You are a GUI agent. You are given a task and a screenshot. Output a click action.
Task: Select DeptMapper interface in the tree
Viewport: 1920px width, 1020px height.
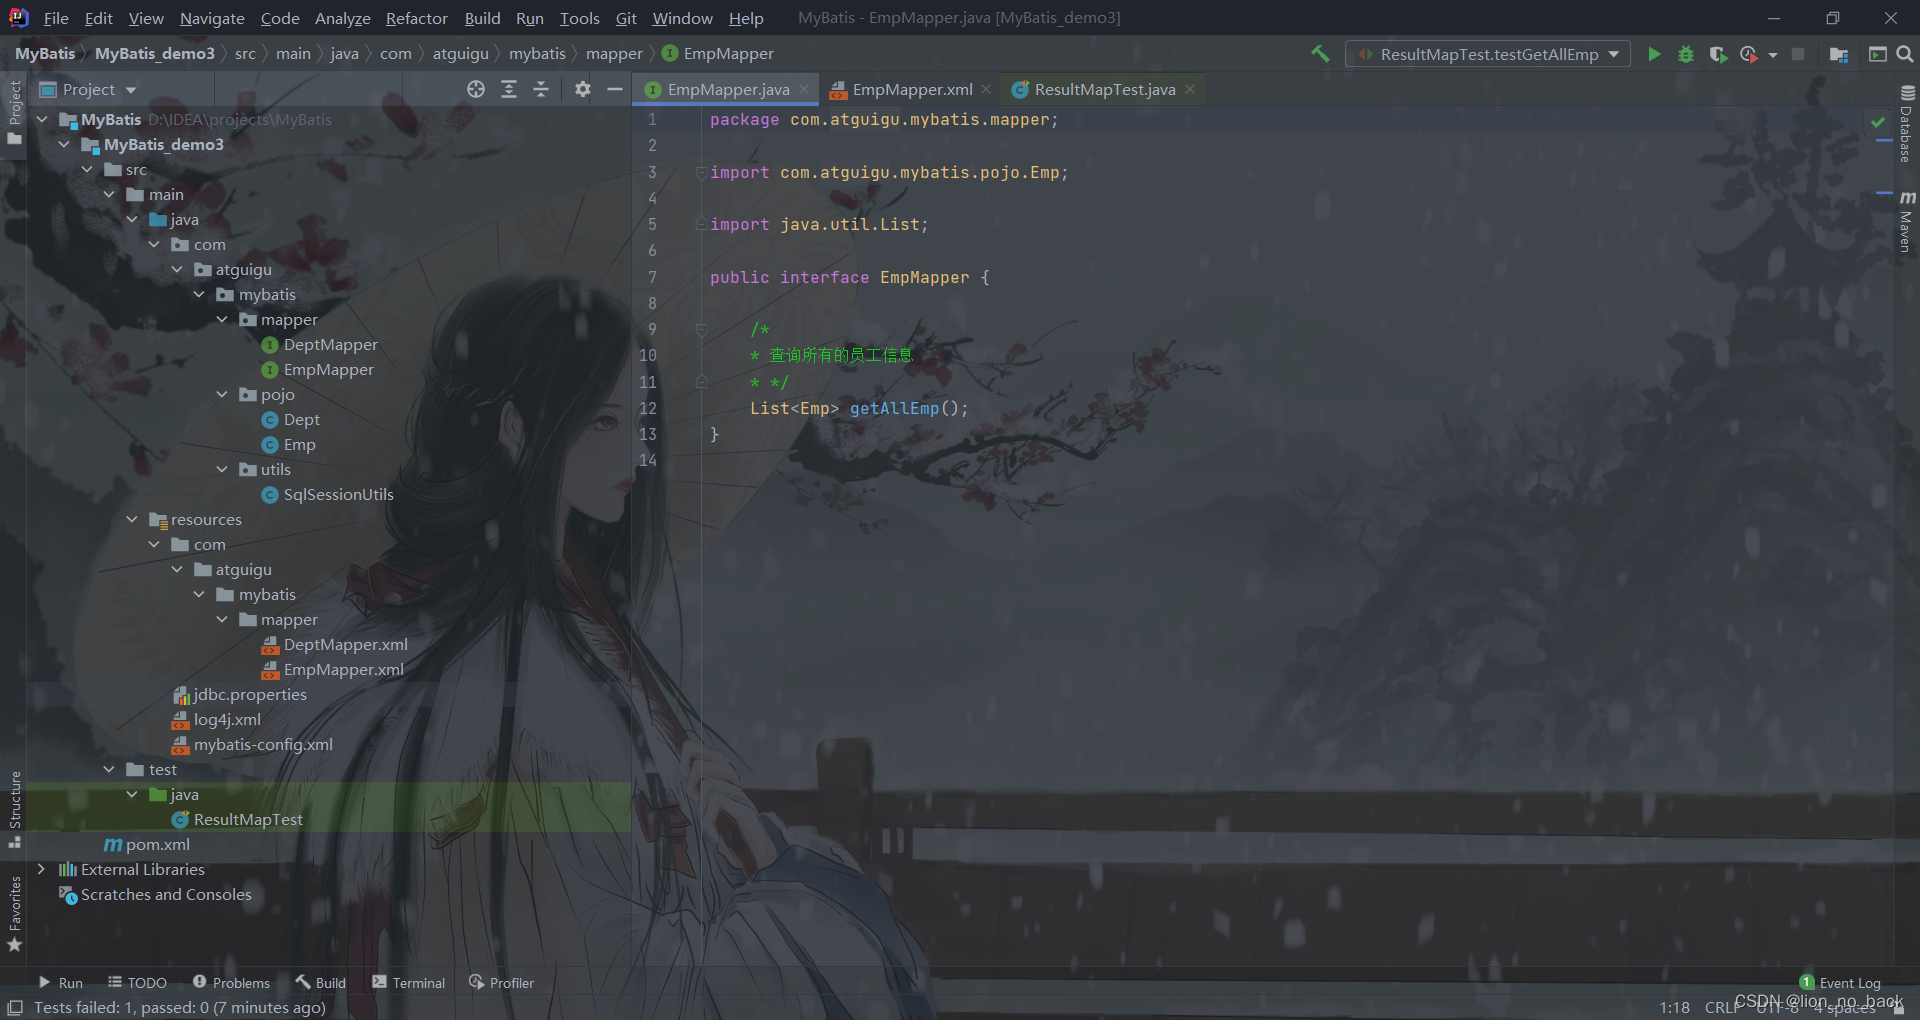point(330,344)
